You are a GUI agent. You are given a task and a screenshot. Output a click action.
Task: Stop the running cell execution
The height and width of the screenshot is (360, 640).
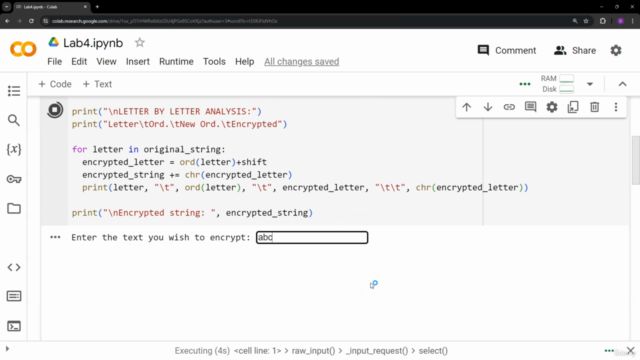point(55,110)
